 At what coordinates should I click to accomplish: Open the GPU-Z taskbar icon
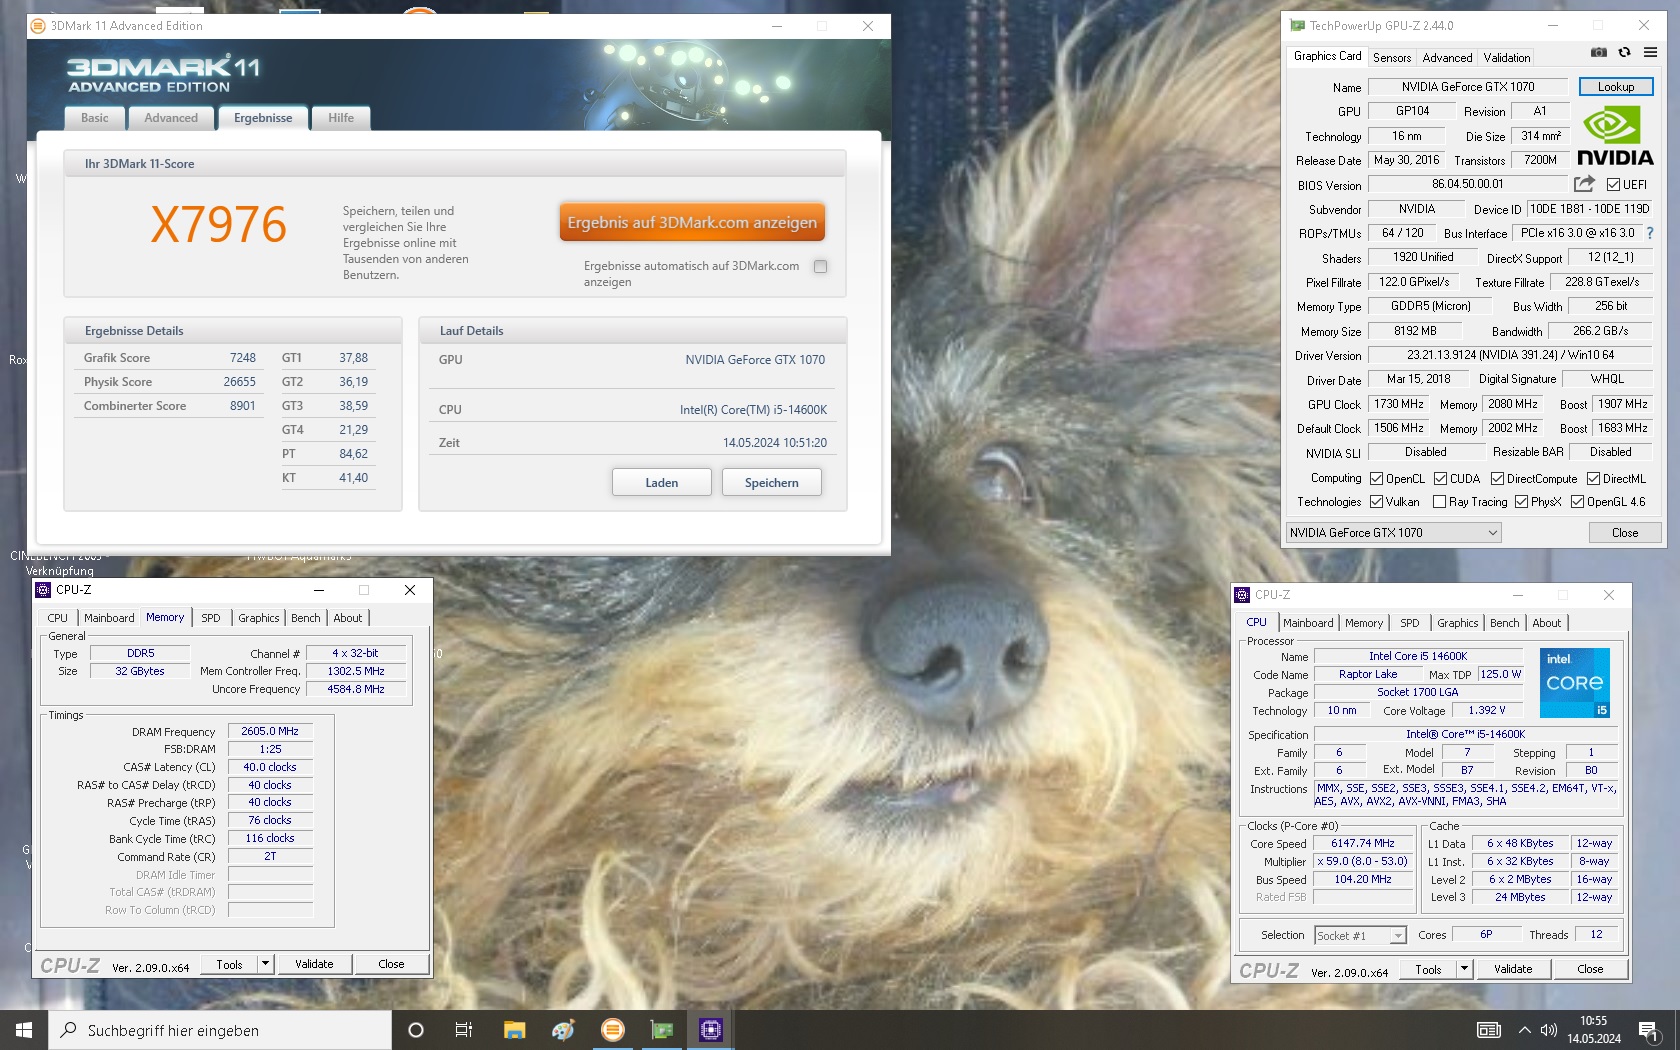click(x=661, y=1030)
